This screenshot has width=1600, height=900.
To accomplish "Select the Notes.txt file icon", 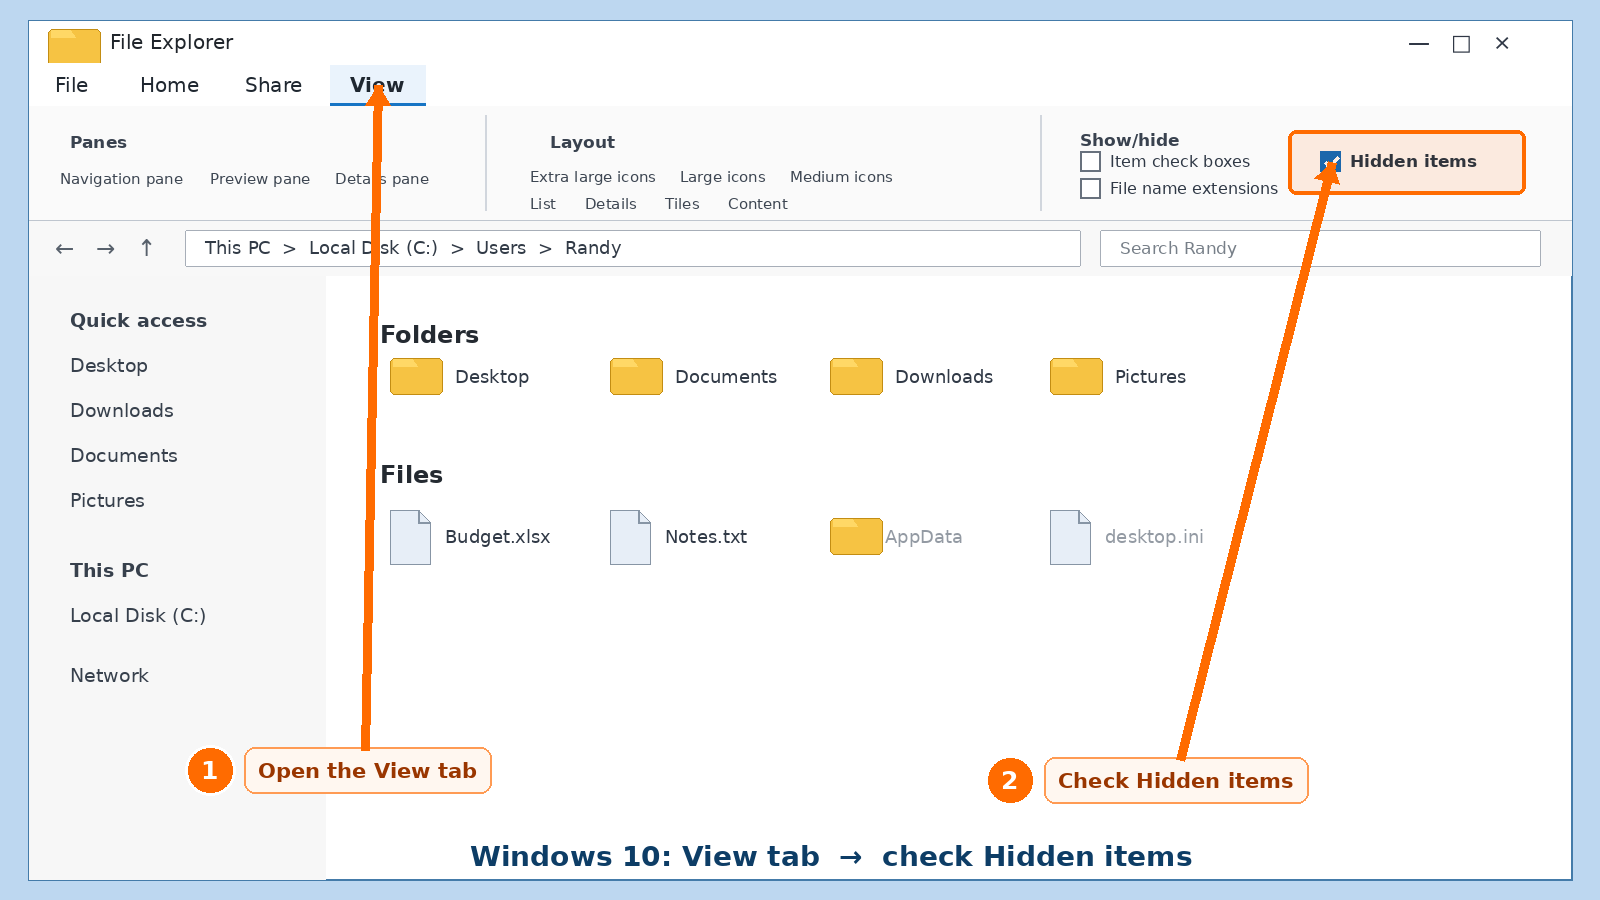I will point(630,537).
